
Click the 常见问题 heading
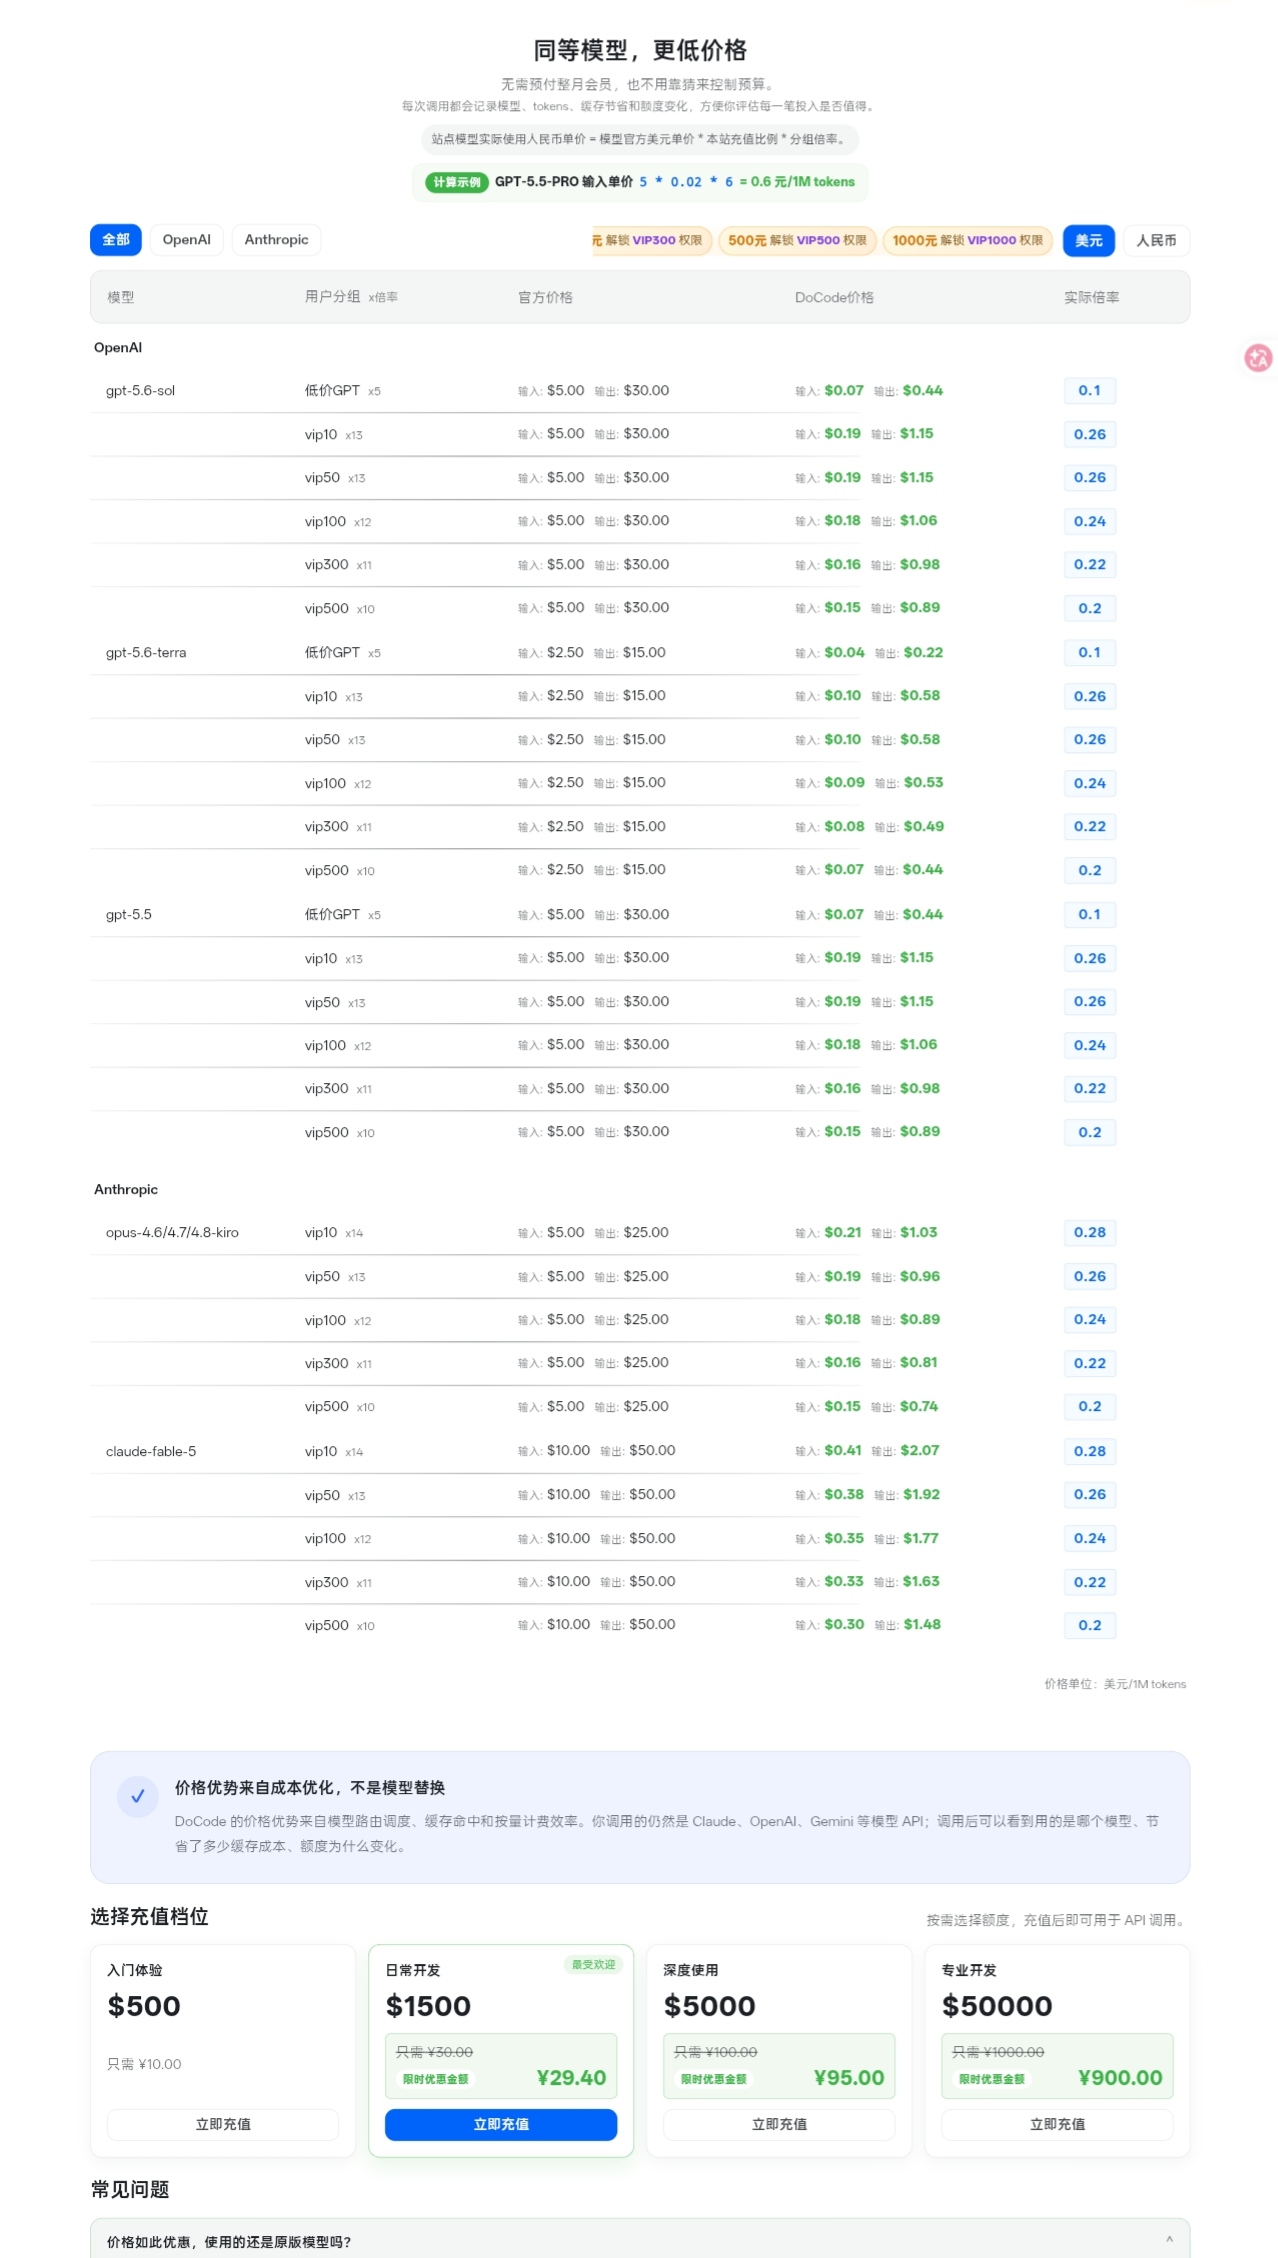point(130,2190)
